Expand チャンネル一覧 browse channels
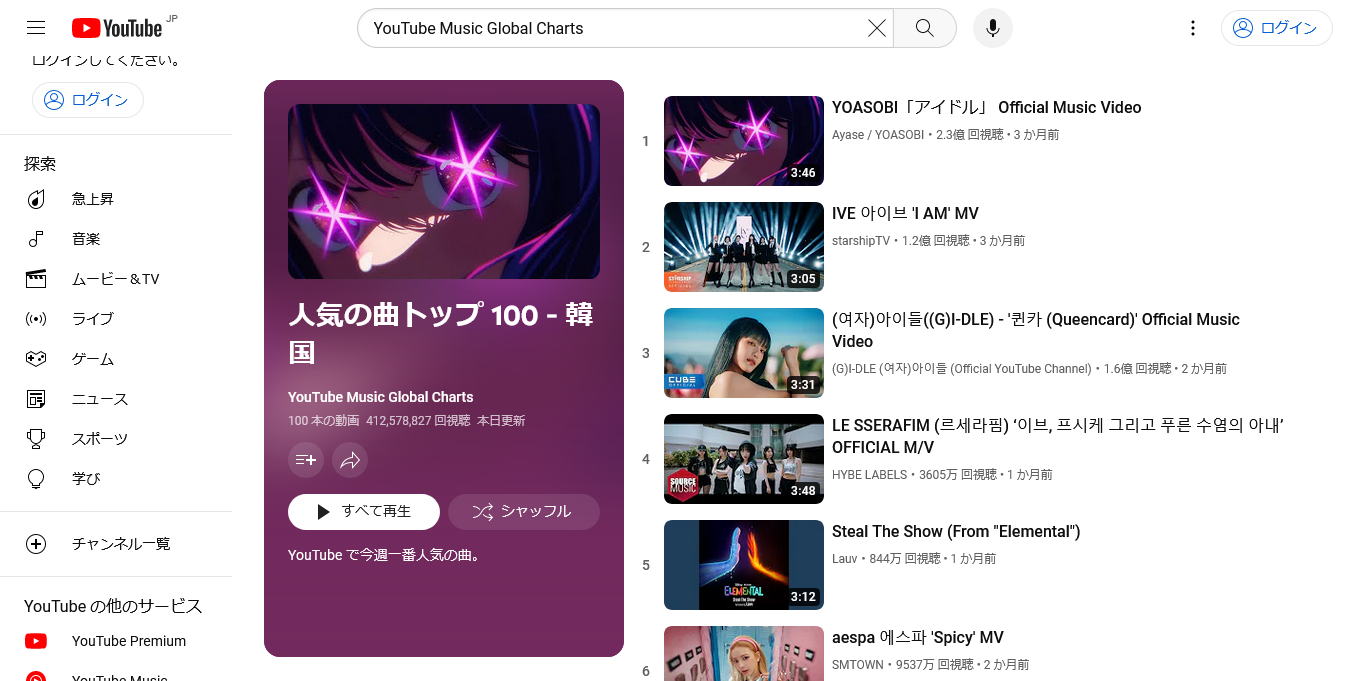 click(x=120, y=544)
